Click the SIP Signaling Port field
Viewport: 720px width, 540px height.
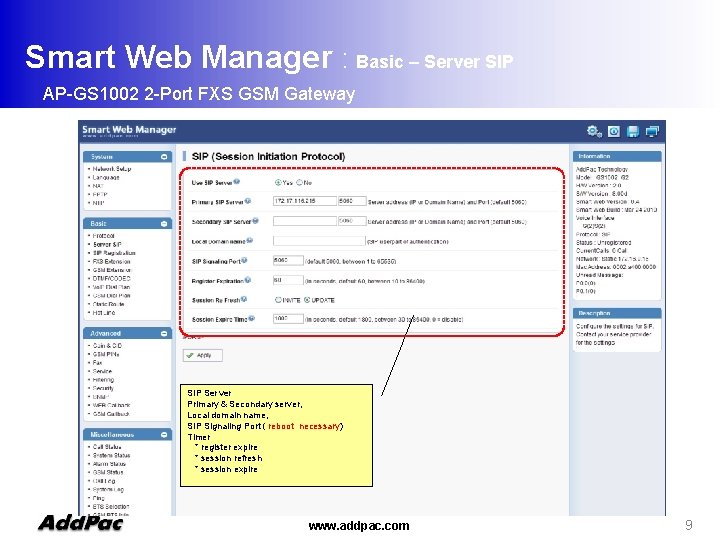288,260
